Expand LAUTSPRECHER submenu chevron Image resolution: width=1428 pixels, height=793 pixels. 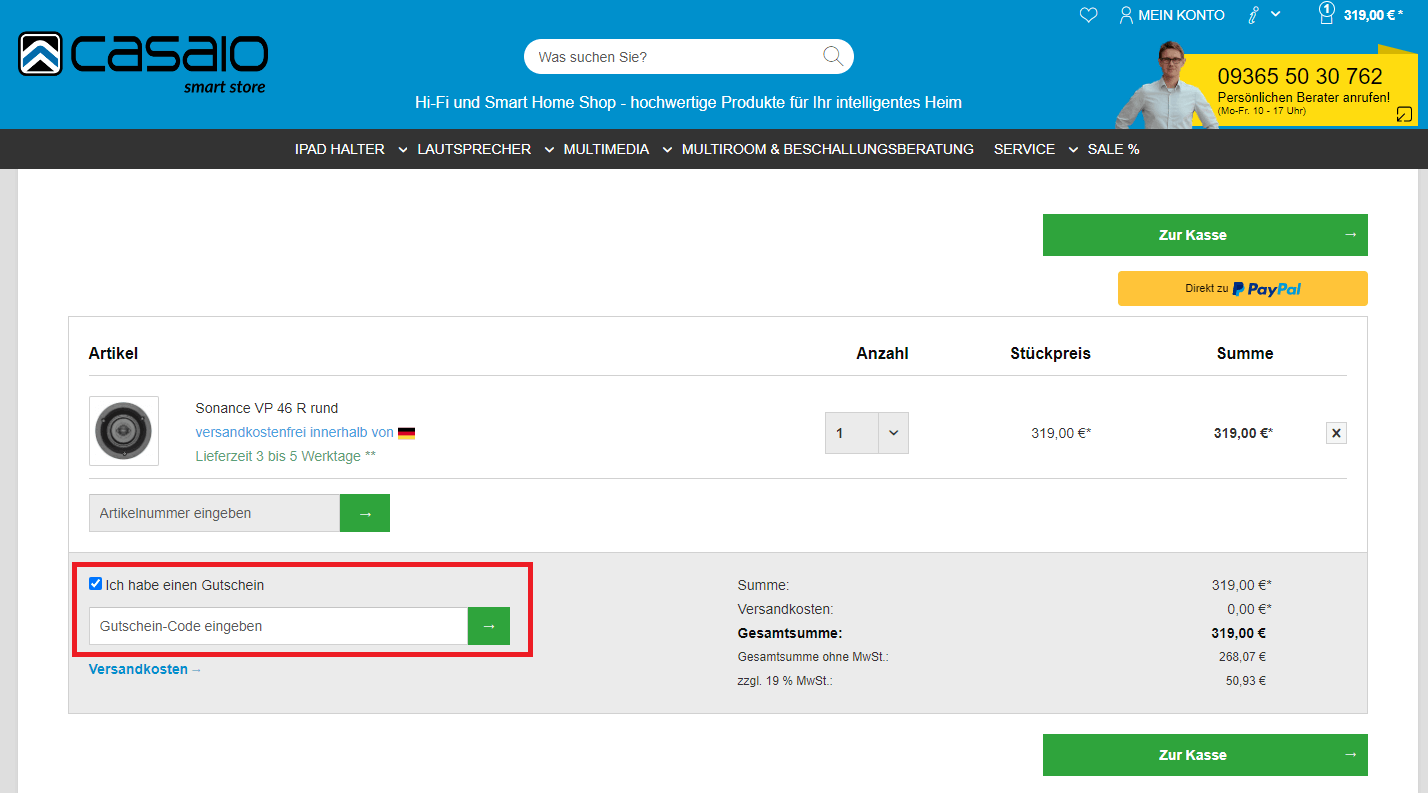[549, 150]
